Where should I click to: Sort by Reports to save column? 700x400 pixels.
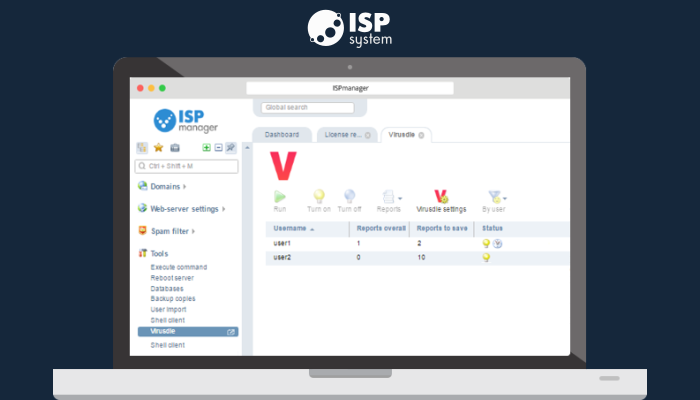442,229
